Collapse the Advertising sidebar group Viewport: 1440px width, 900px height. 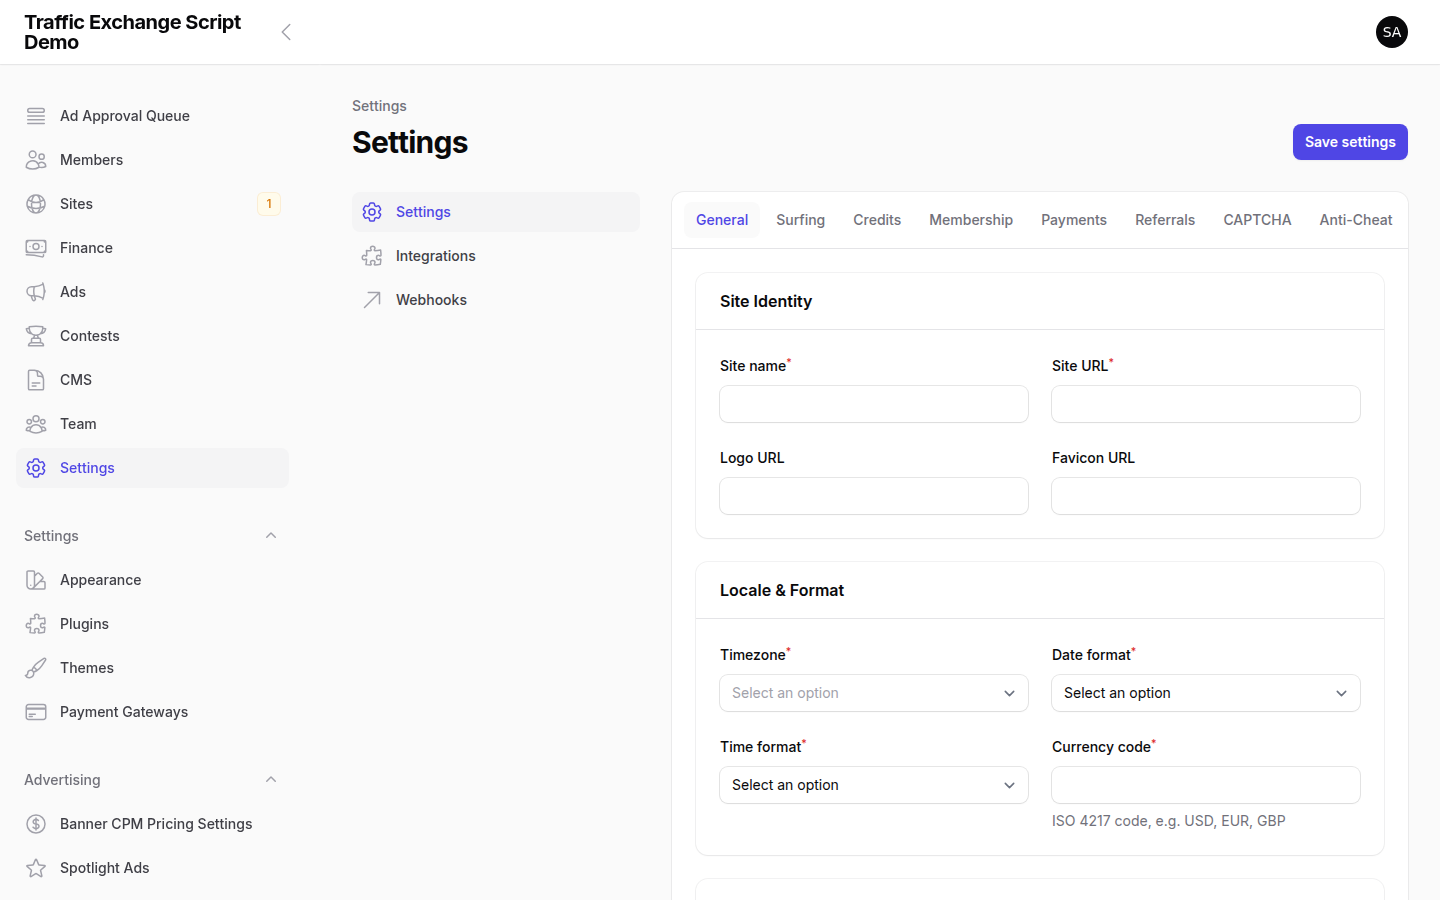(x=270, y=779)
